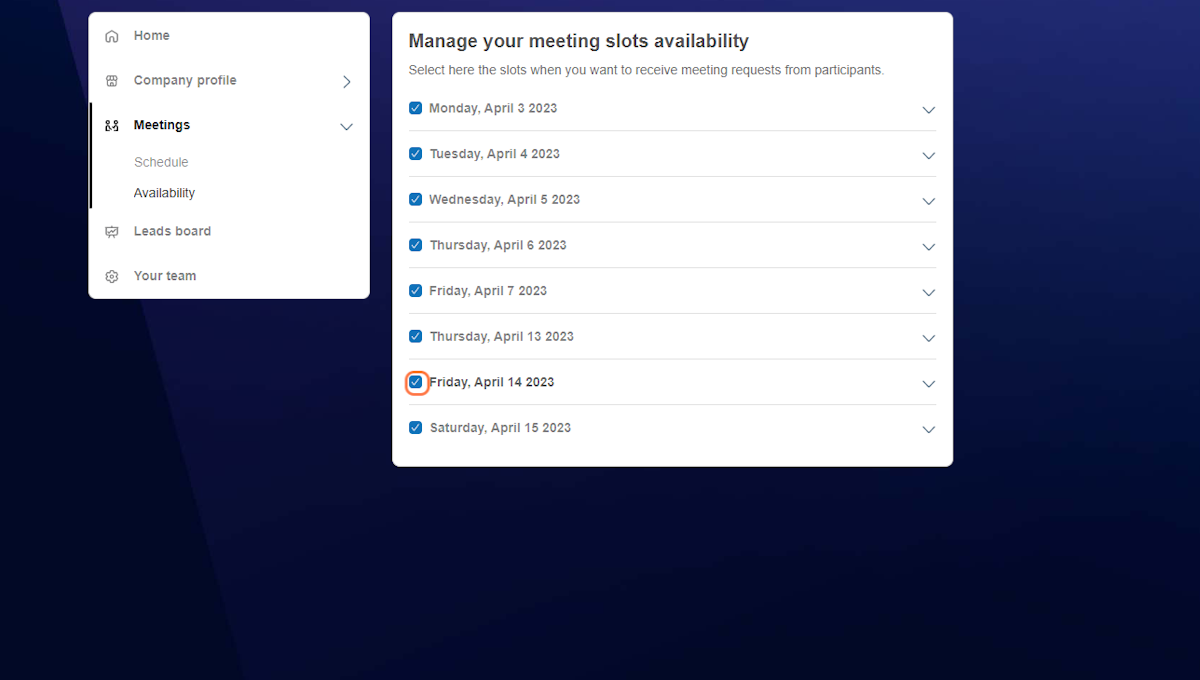Select Availability under Meetings
The height and width of the screenshot is (680, 1200).
coord(164,193)
